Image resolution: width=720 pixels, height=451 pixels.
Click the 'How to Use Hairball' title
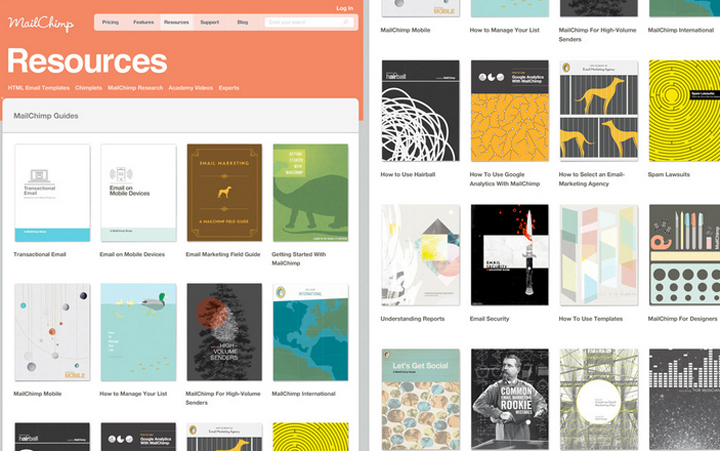pyautogui.click(x=408, y=175)
